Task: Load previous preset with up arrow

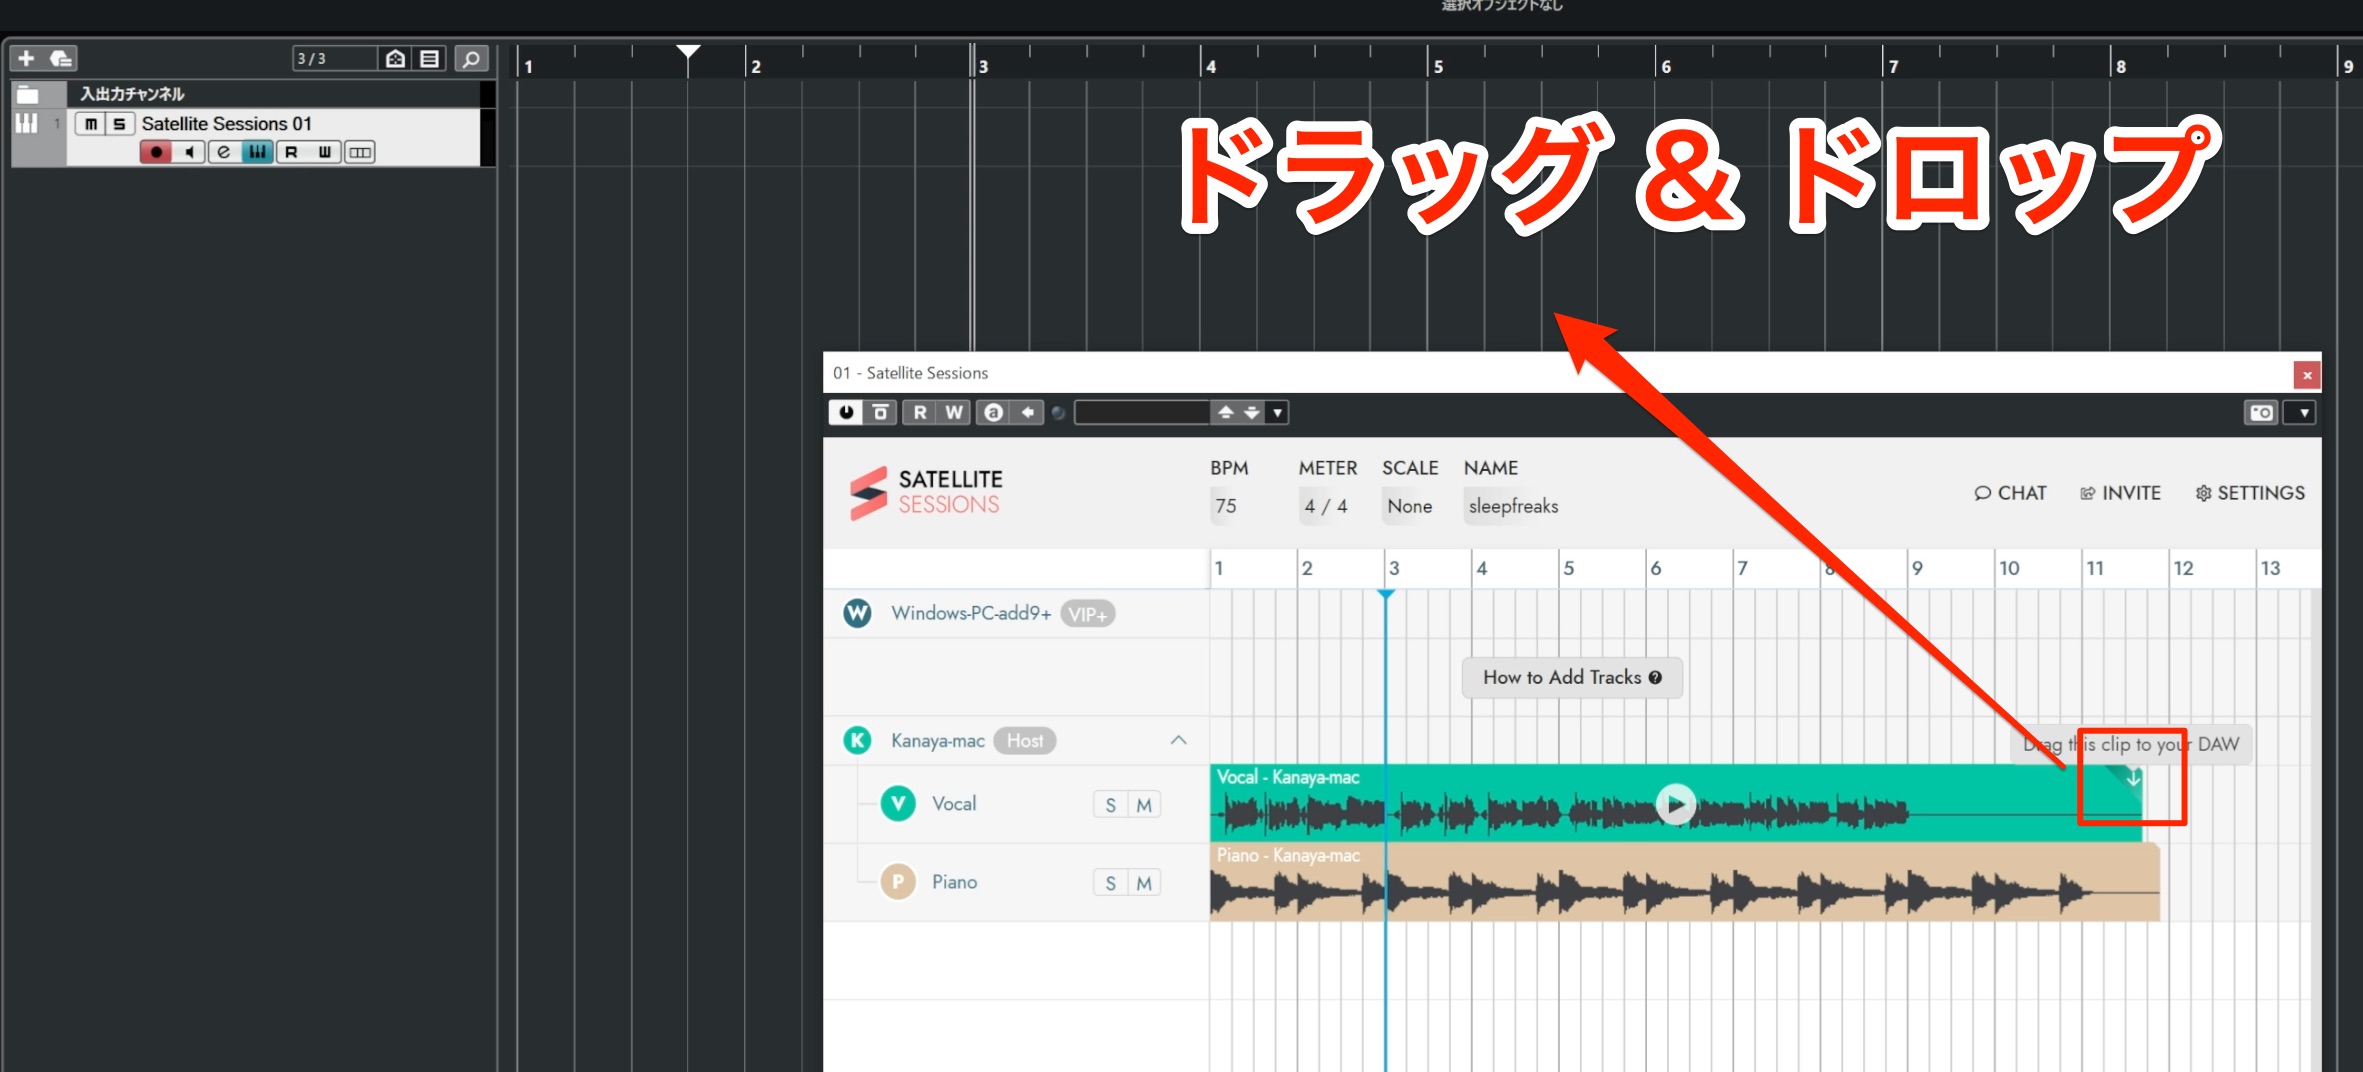Action: click(x=1226, y=412)
